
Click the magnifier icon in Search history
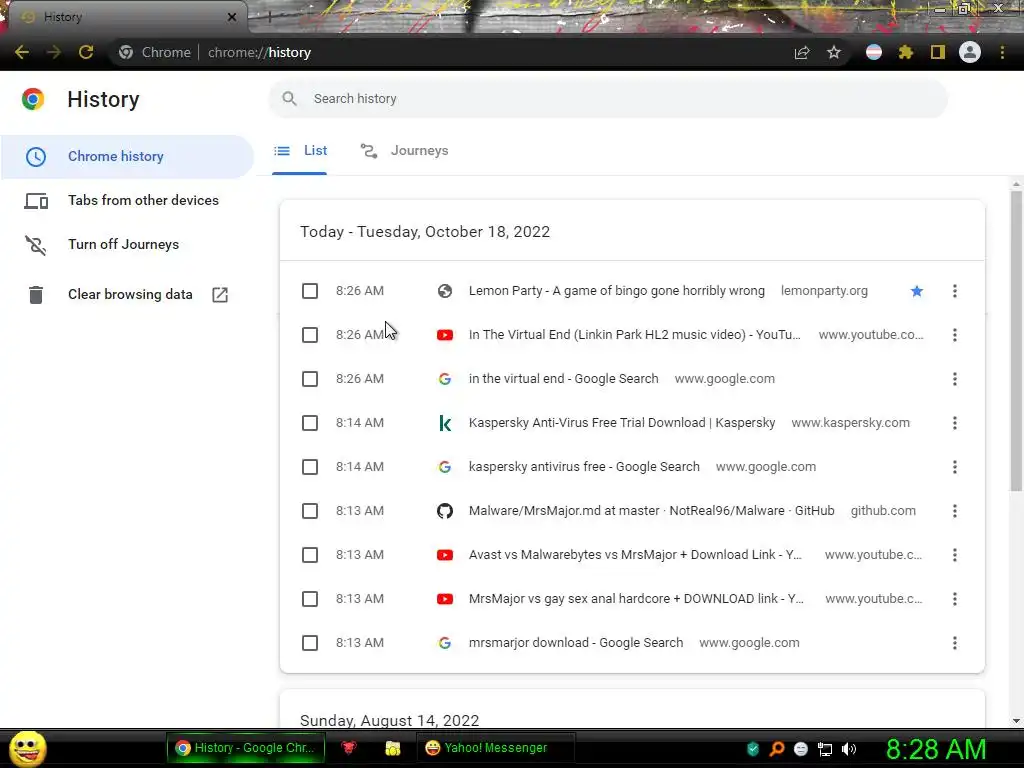click(289, 99)
